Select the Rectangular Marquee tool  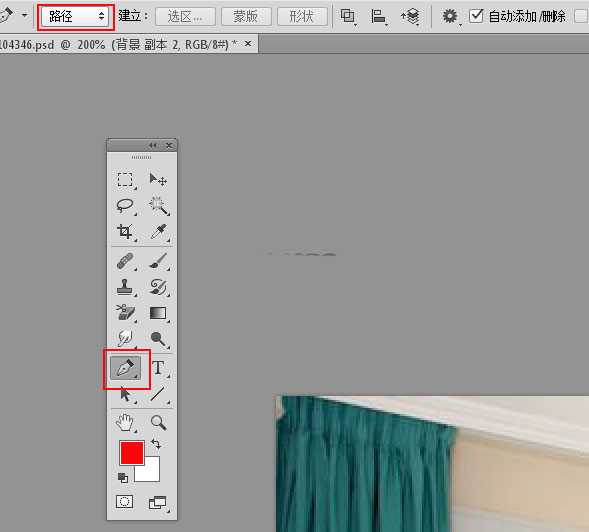point(125,180)
